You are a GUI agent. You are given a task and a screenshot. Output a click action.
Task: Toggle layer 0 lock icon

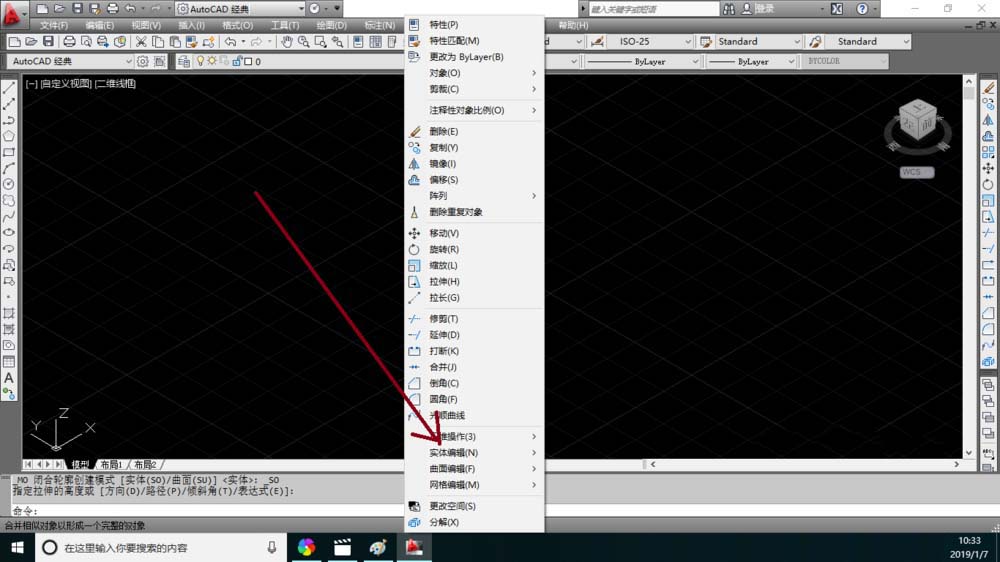point(237,61)
